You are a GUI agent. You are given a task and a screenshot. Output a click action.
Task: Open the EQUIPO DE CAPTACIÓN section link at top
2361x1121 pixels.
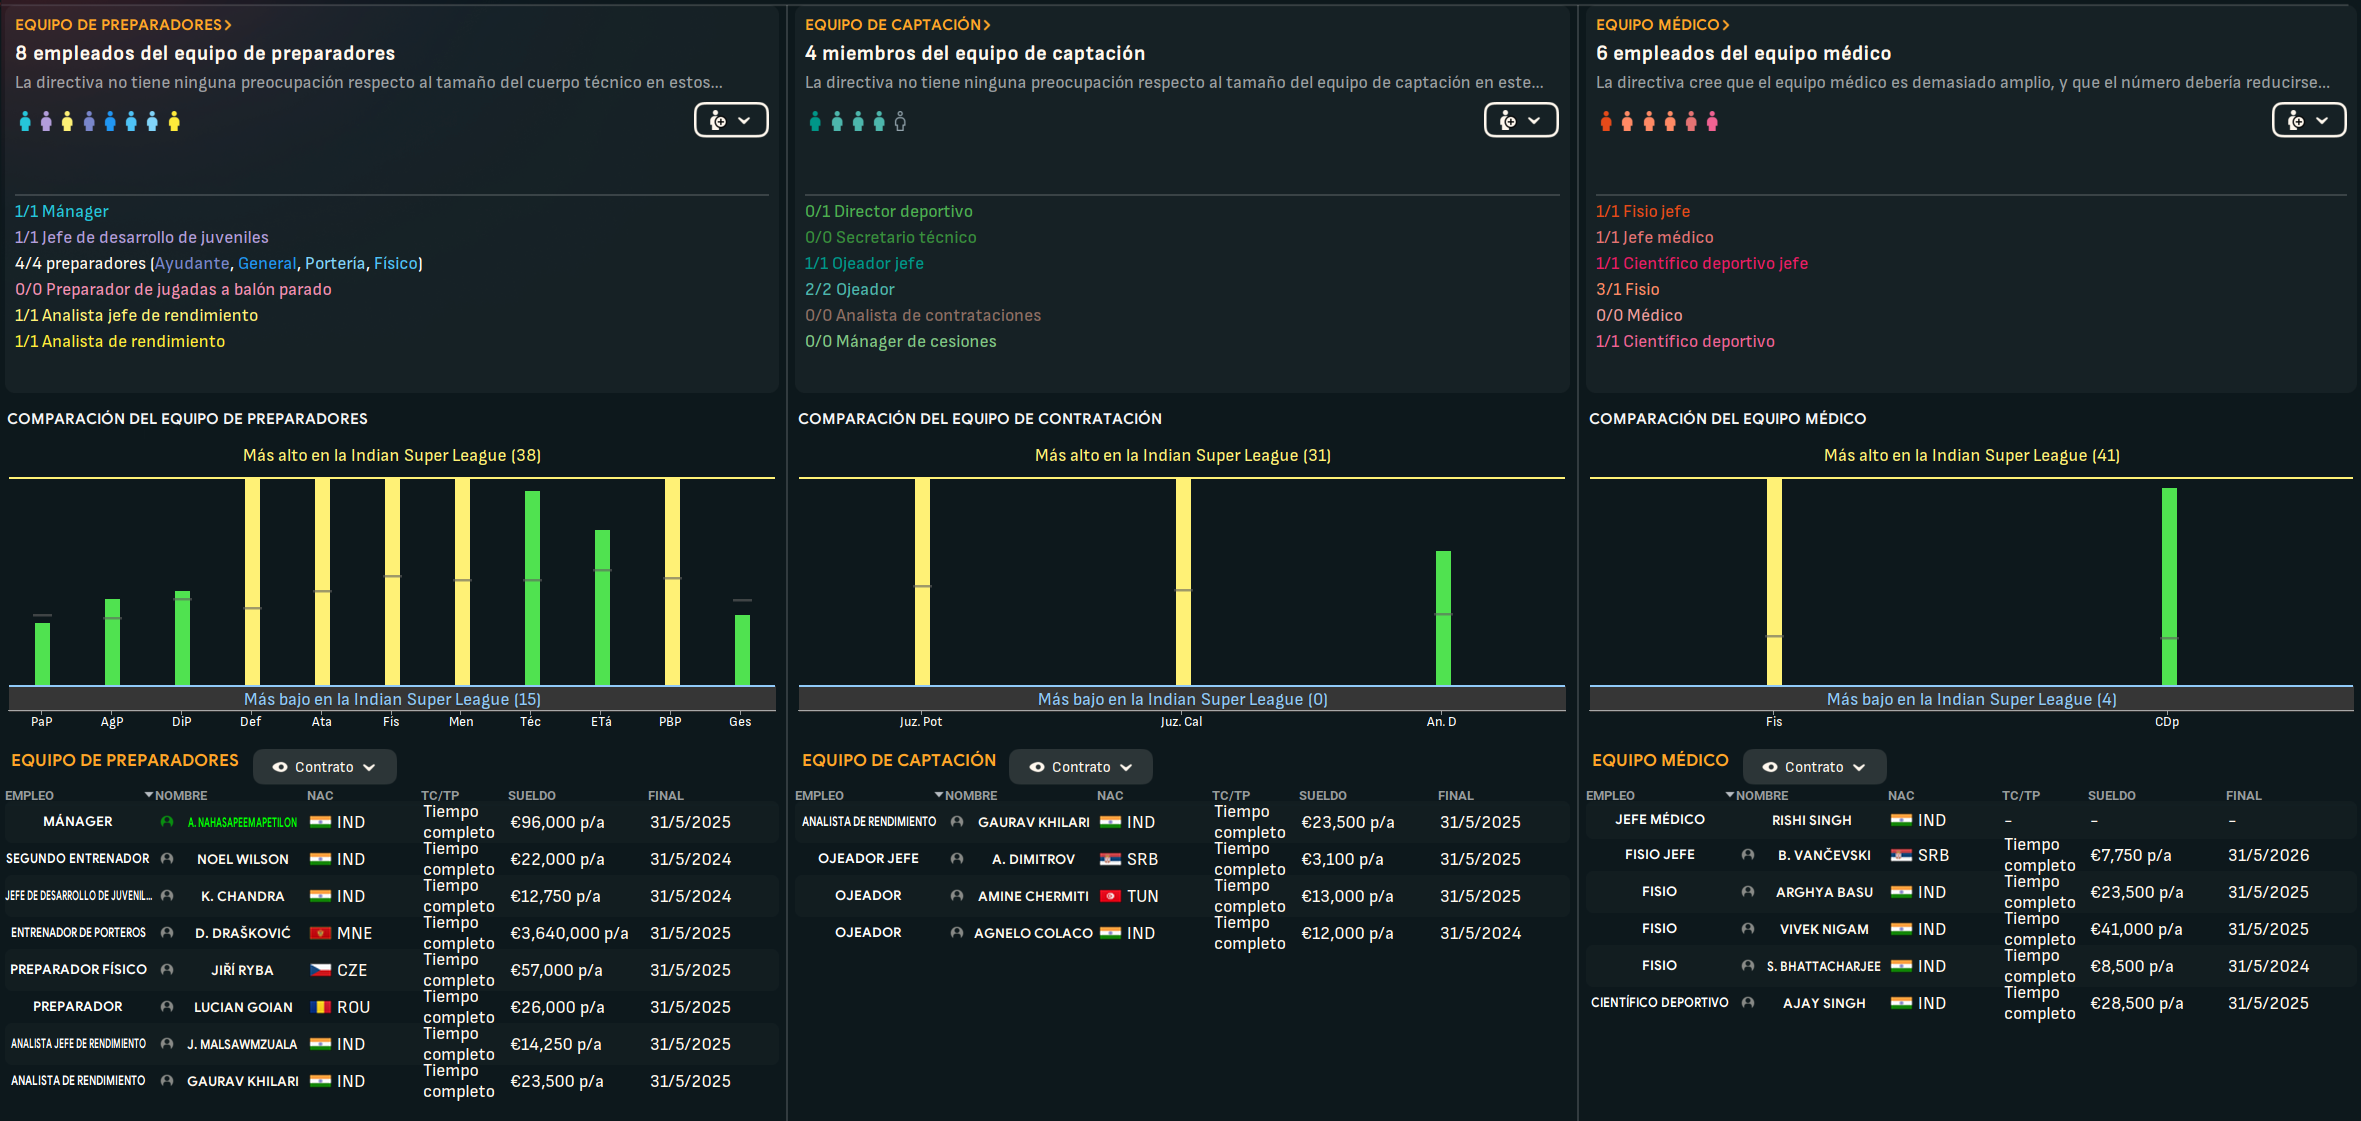point(898,25)
